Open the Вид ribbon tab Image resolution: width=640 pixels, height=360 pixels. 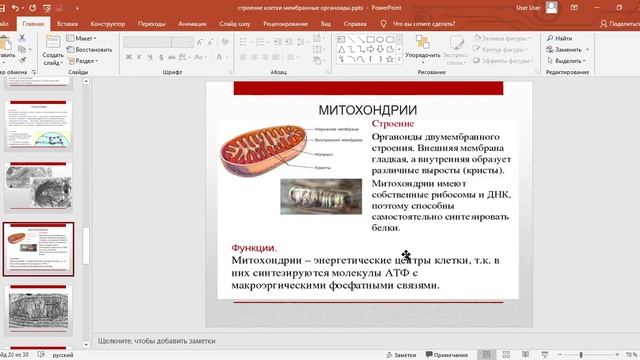pos(326,24)
